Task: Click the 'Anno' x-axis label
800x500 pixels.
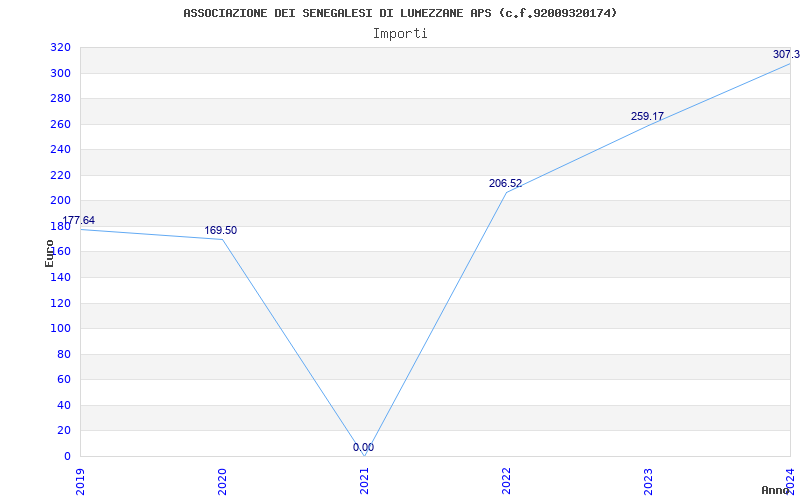Action: (x=775, y=490)
